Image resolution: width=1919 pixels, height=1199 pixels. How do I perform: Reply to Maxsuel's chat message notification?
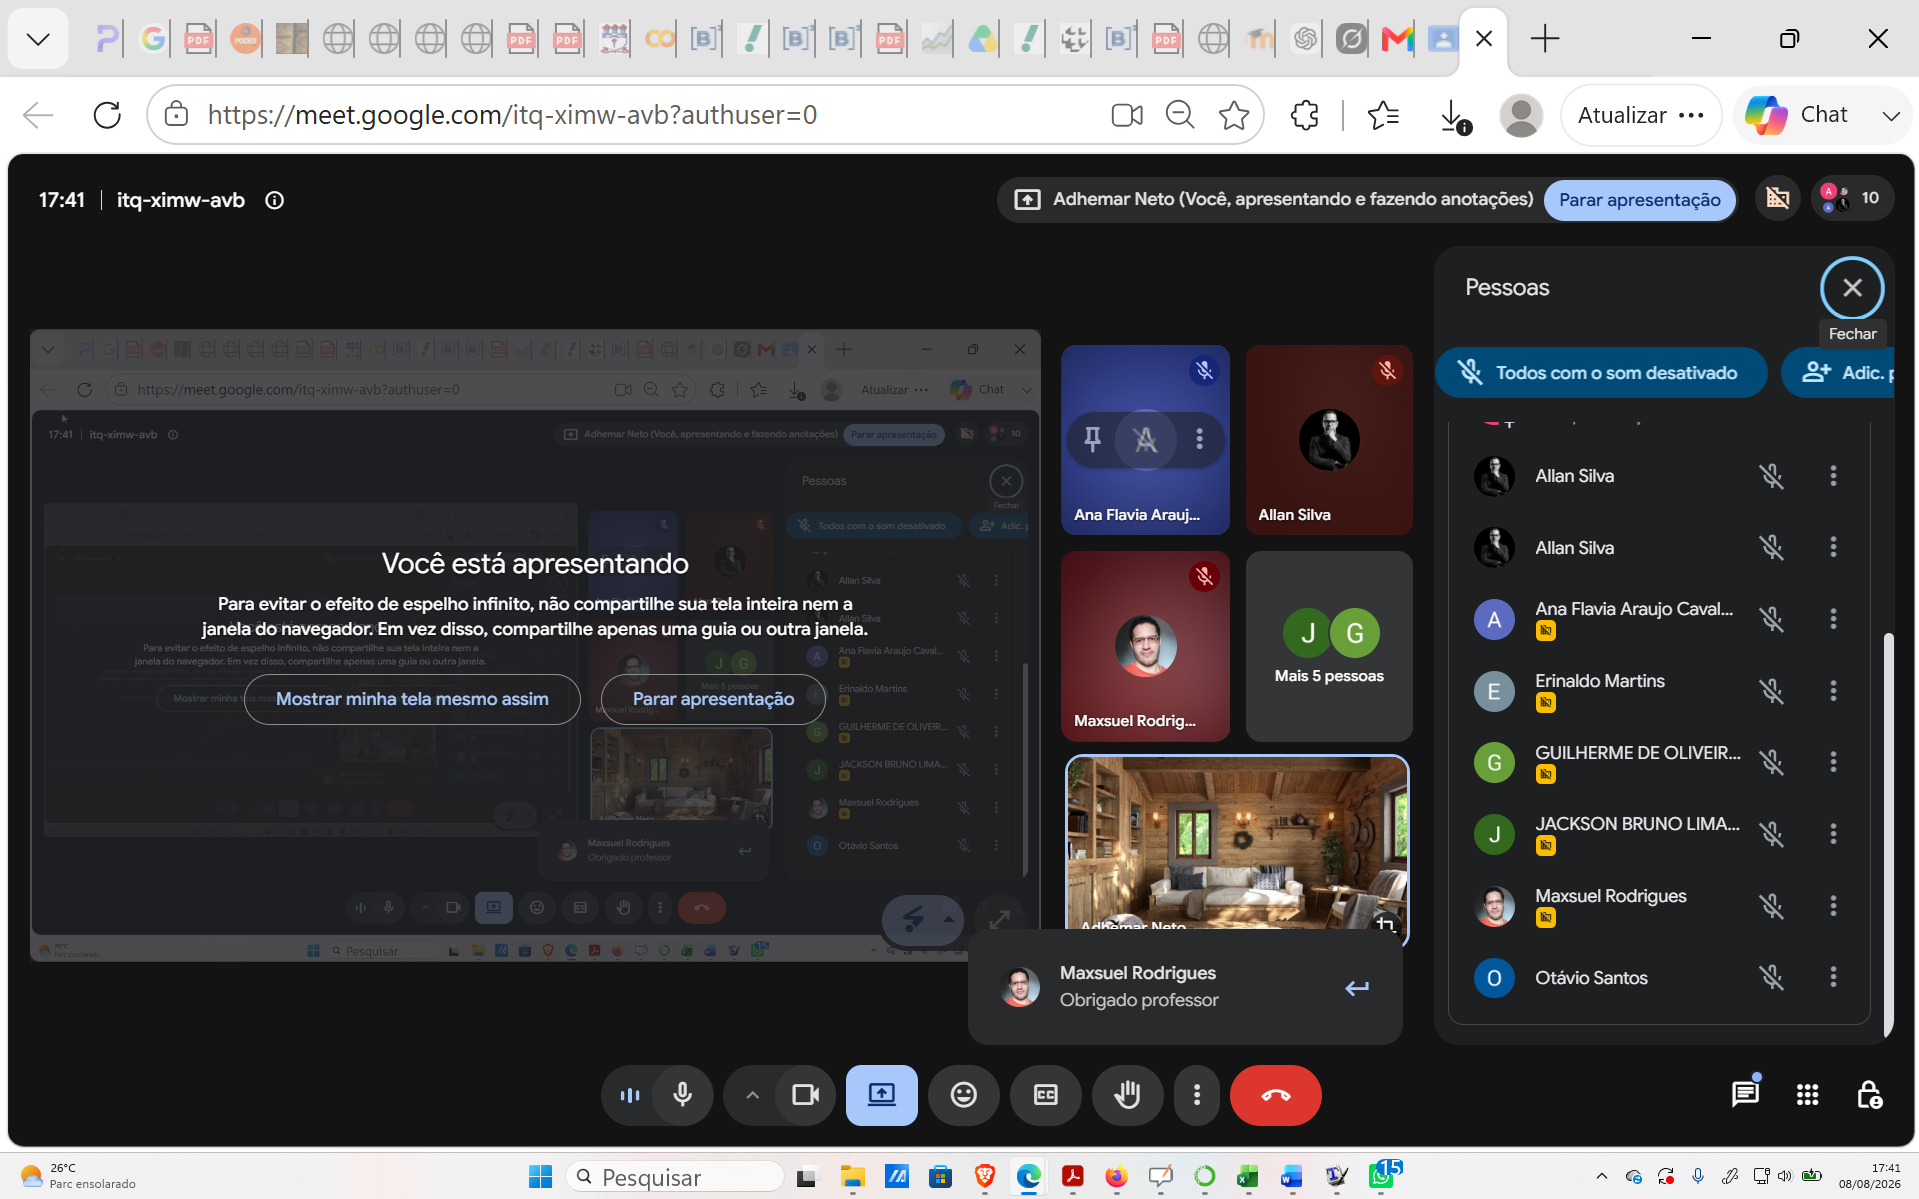[x=1357, y=988]
